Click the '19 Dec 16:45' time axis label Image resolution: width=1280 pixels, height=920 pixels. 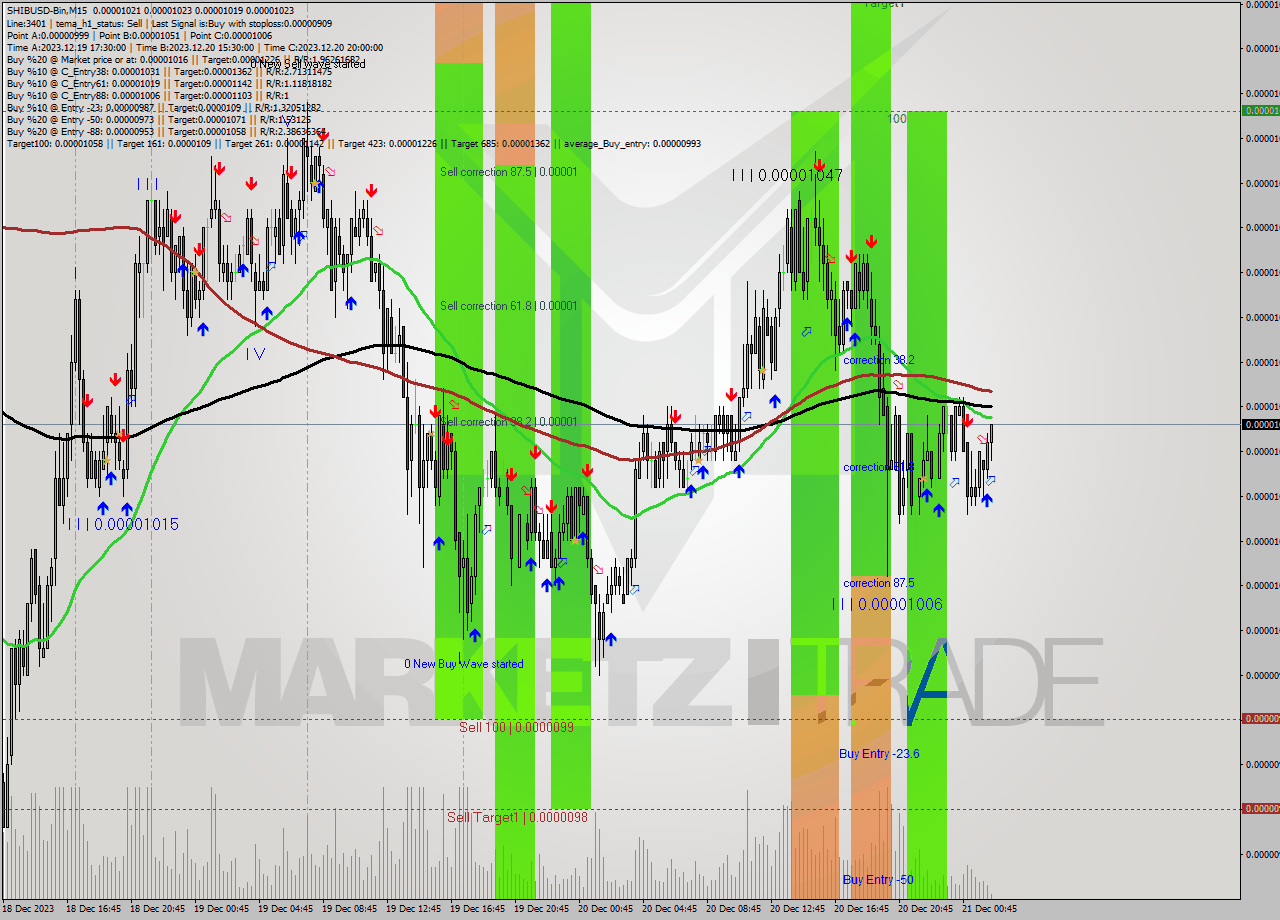477,909
